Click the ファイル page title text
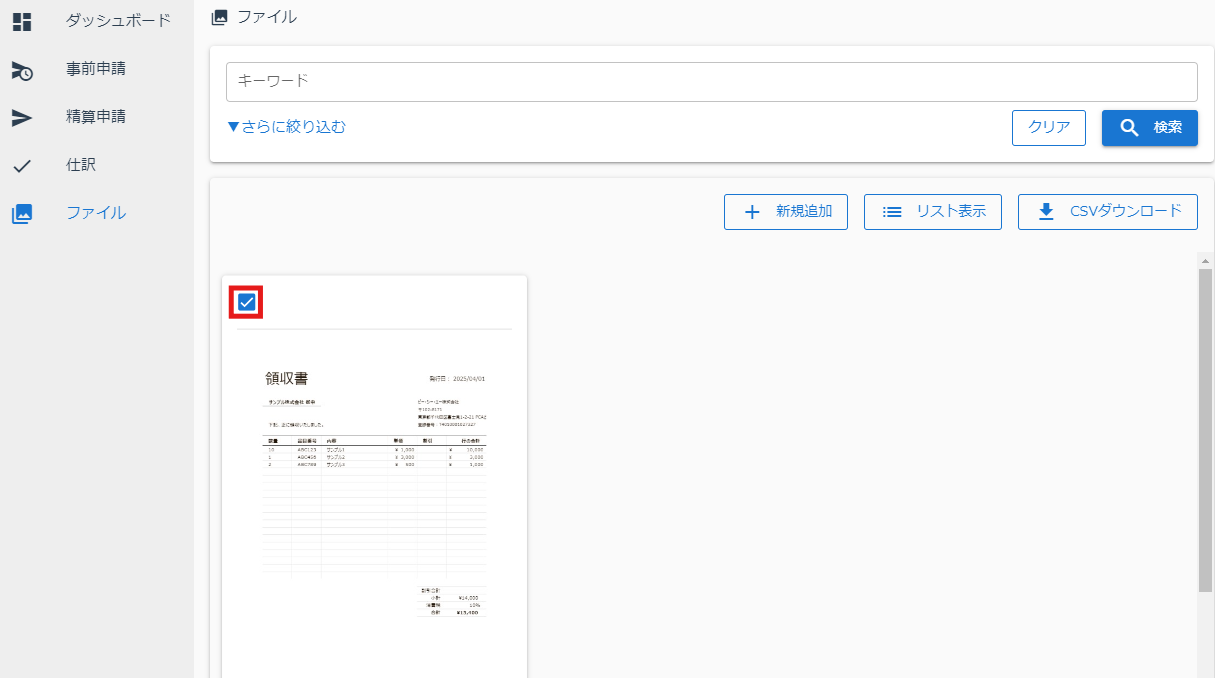This screenshot has width=1215, height=678. pos(266,17)
